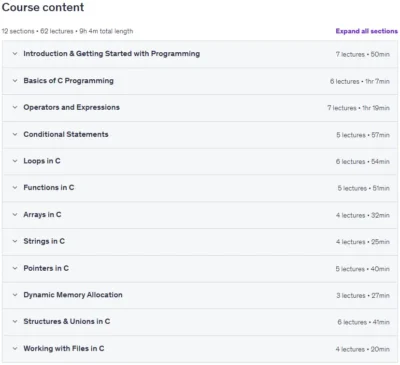The image size is (400, 365).
Task: Click chevron icon next to Functions in C
Action: 15,188
